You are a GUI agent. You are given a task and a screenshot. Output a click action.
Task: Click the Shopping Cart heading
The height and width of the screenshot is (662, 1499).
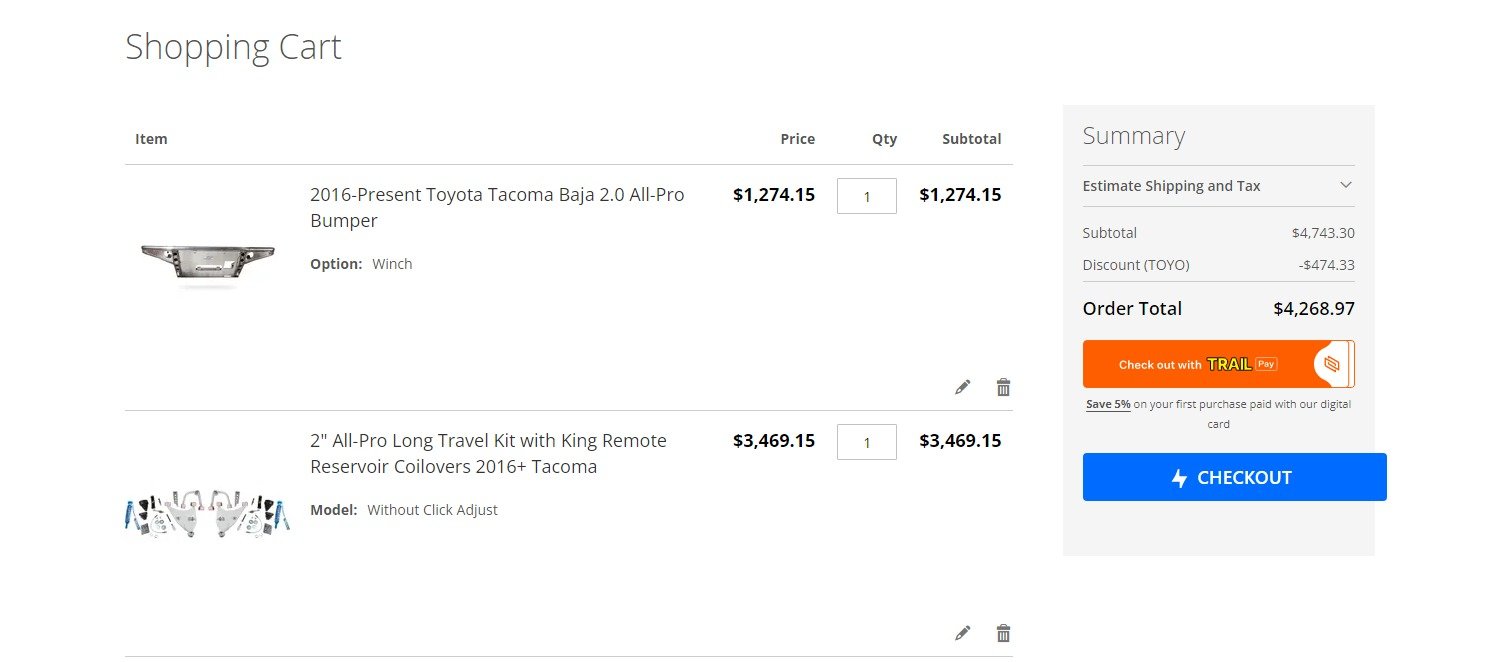coord(233,47)
